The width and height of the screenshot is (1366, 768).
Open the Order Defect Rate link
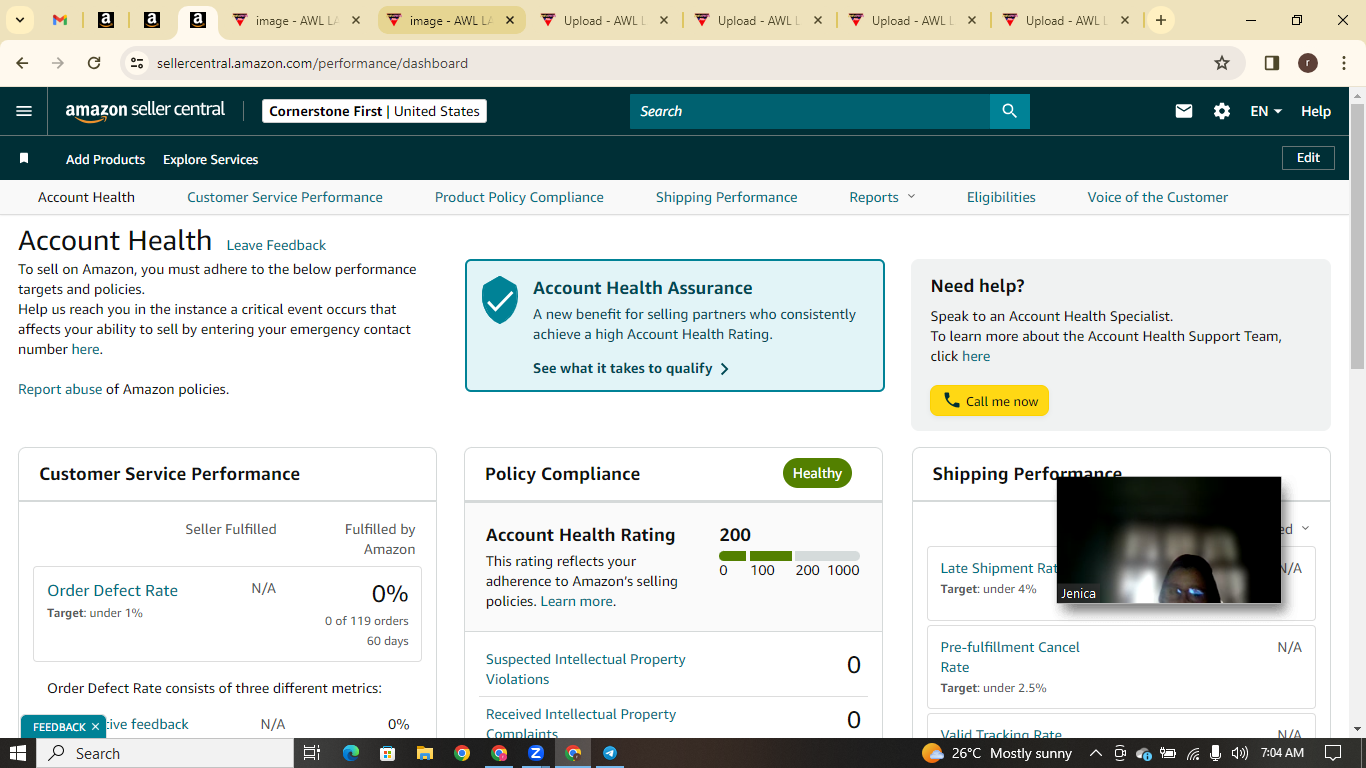(x=112, y=590)
